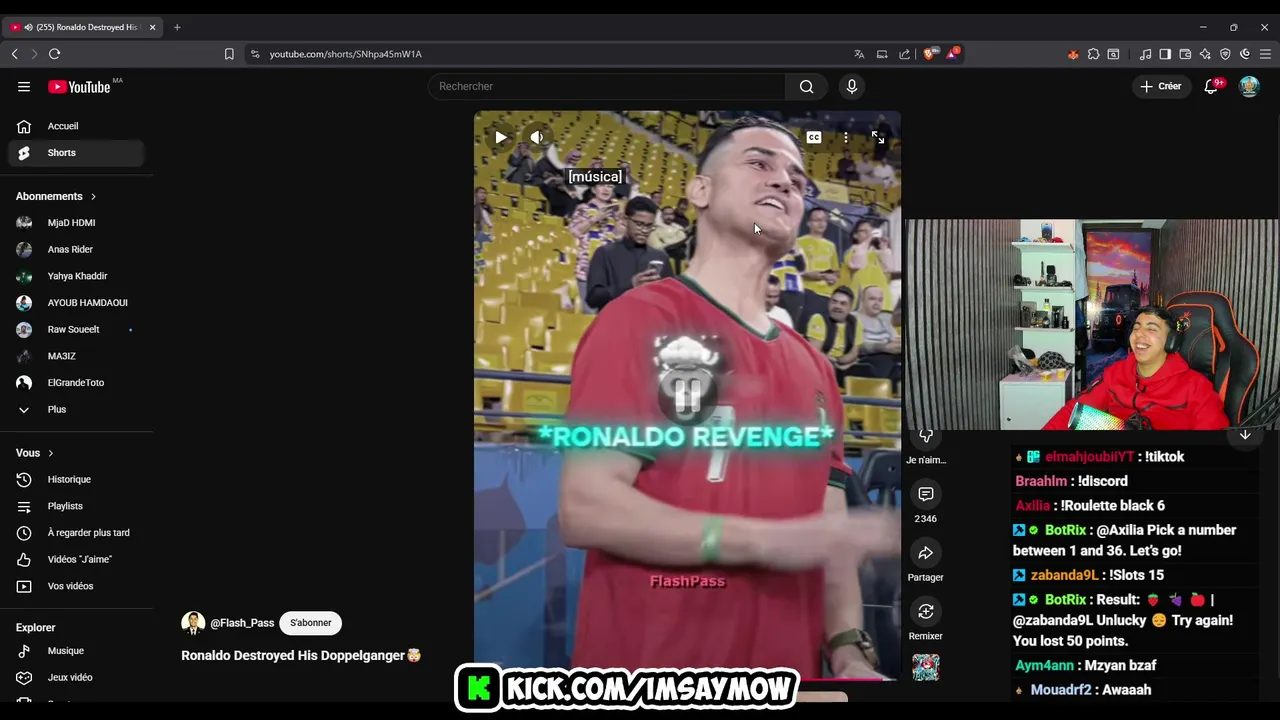Viewport: 1280px width, 720px height.
Task: Open the Leo AI sparkle icon
Action: tap(1205, 54)
